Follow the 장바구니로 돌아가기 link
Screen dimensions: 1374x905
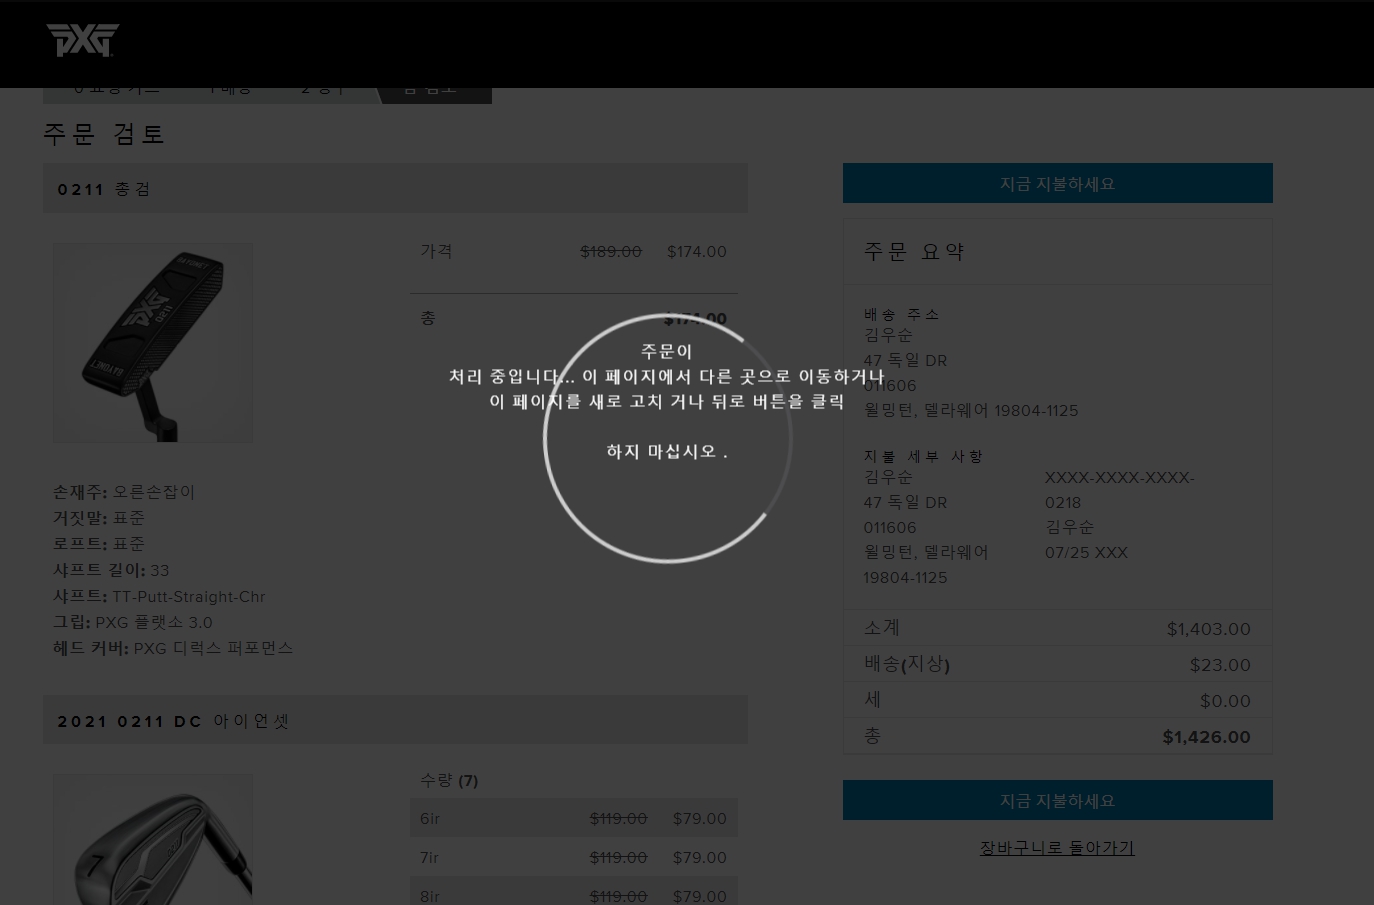point(1057,848)
